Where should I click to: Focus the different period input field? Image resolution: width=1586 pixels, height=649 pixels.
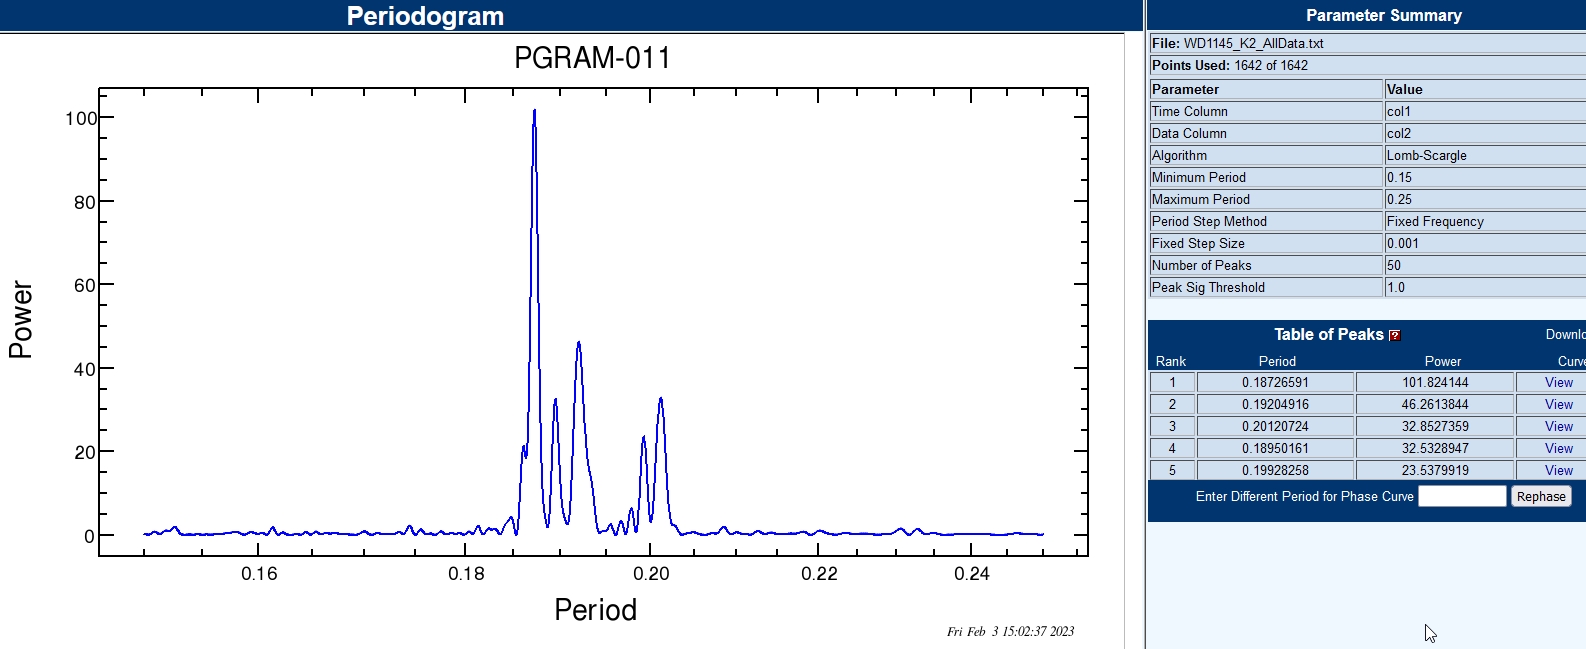pyautogui.click(x=1461, y=496)
